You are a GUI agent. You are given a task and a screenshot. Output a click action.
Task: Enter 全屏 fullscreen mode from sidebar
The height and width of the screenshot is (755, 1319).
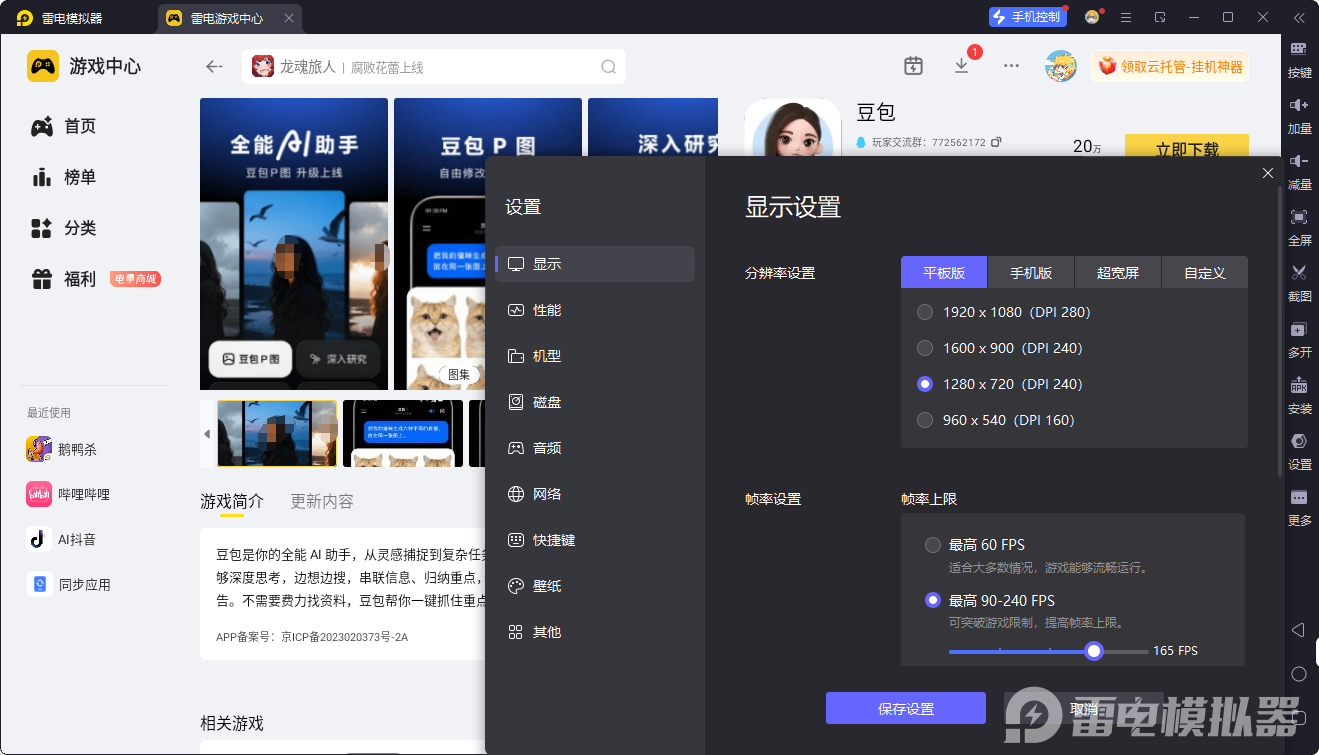coord(1299,218)
